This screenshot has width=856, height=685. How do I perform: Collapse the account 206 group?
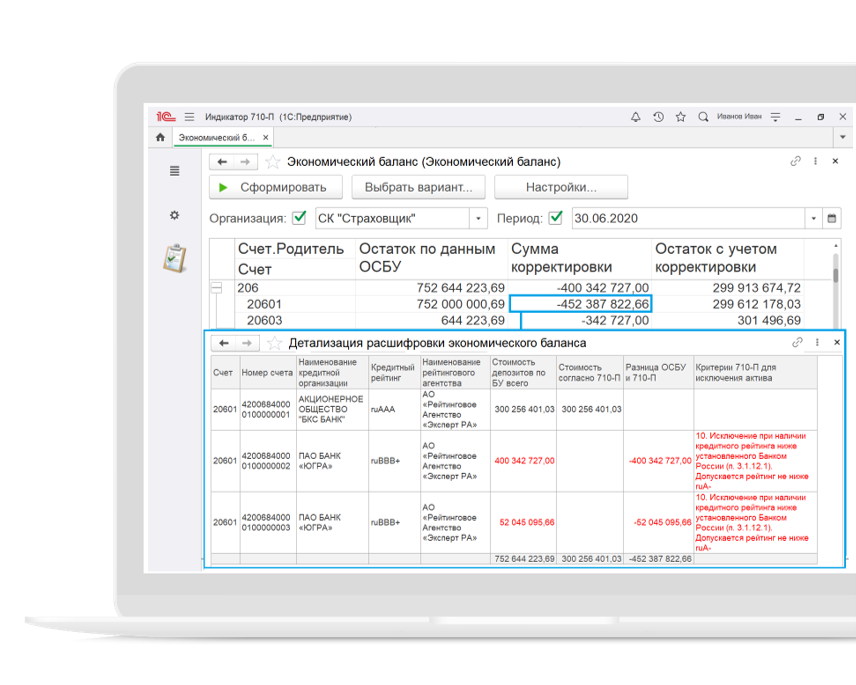click(217, 288)
